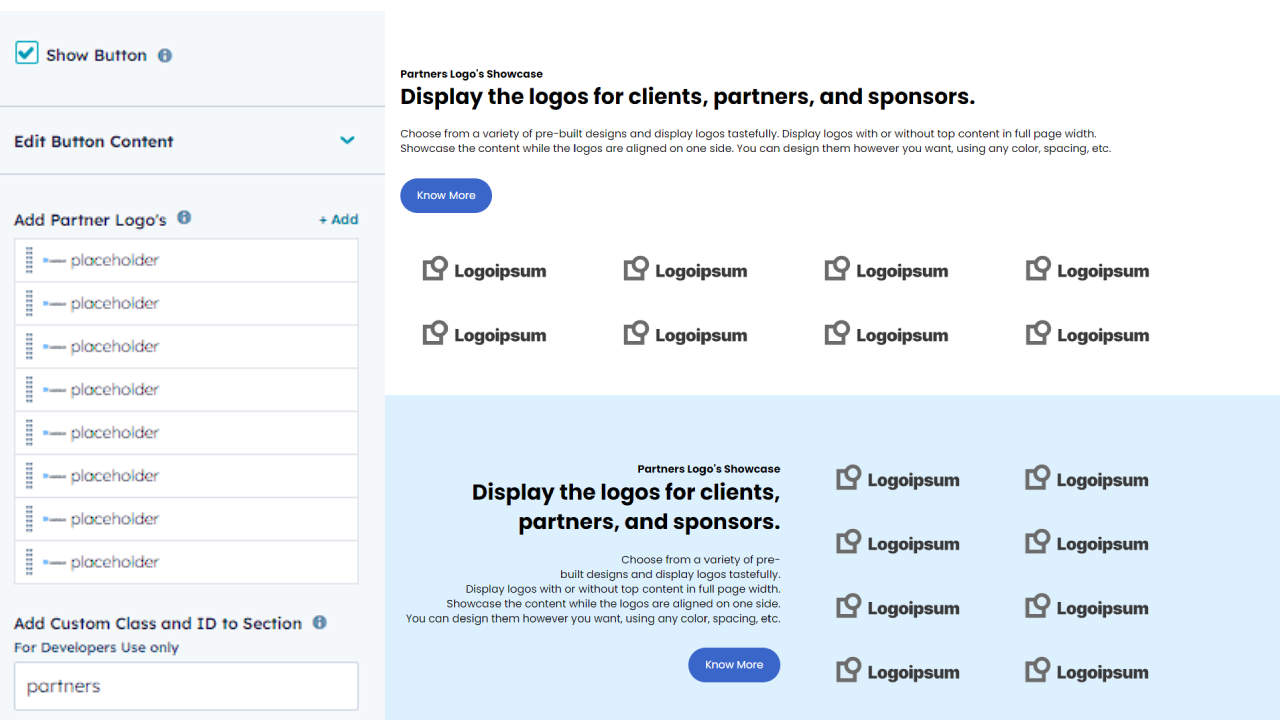
Task: Open the sixth placeholder logo item
Action: pos(114,475)
